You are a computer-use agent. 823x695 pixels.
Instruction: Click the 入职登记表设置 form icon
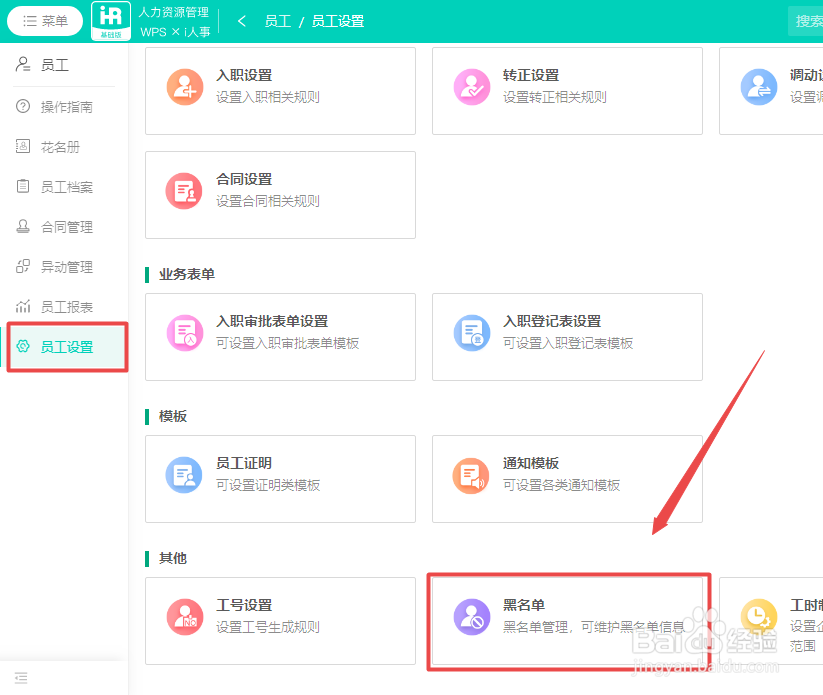471,333
